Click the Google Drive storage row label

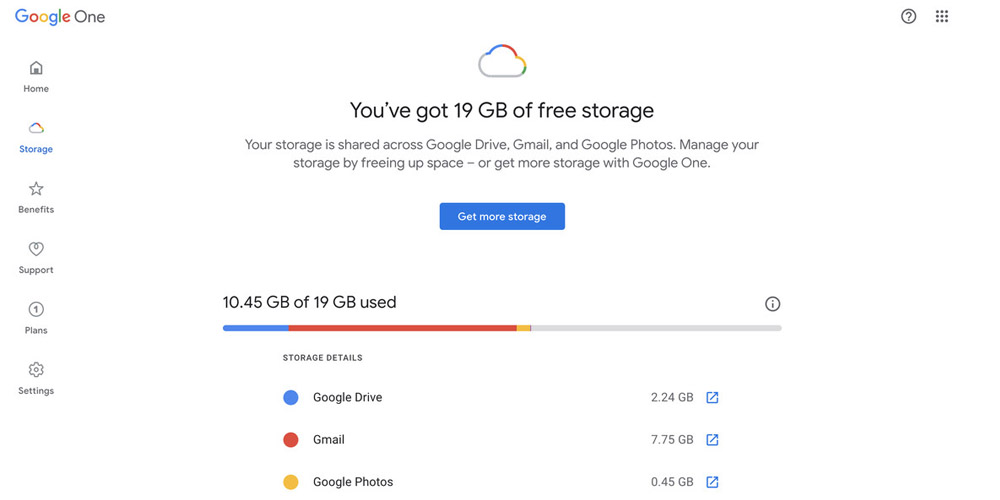coord(347,397)
